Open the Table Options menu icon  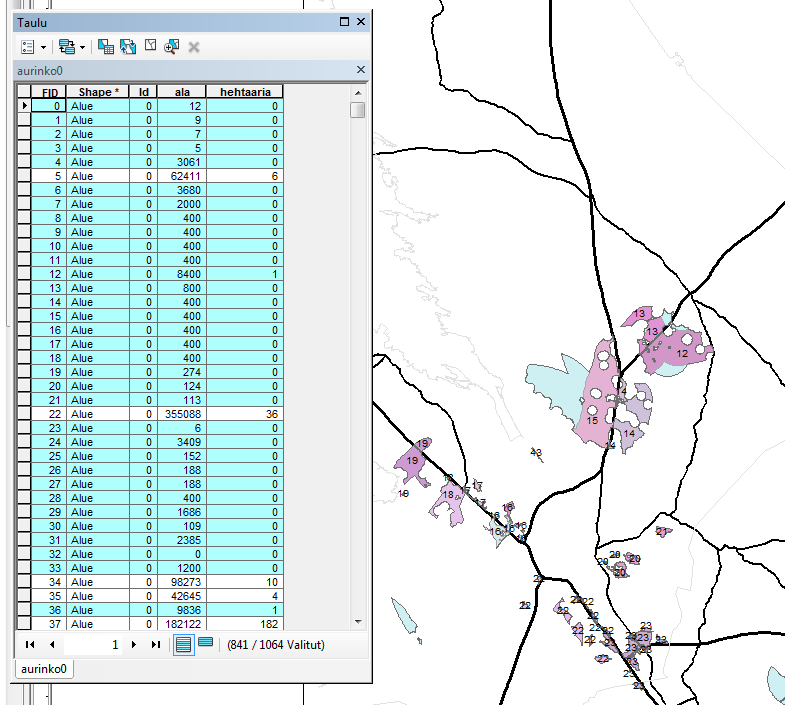pyautogui.click(x=28, y=47)
